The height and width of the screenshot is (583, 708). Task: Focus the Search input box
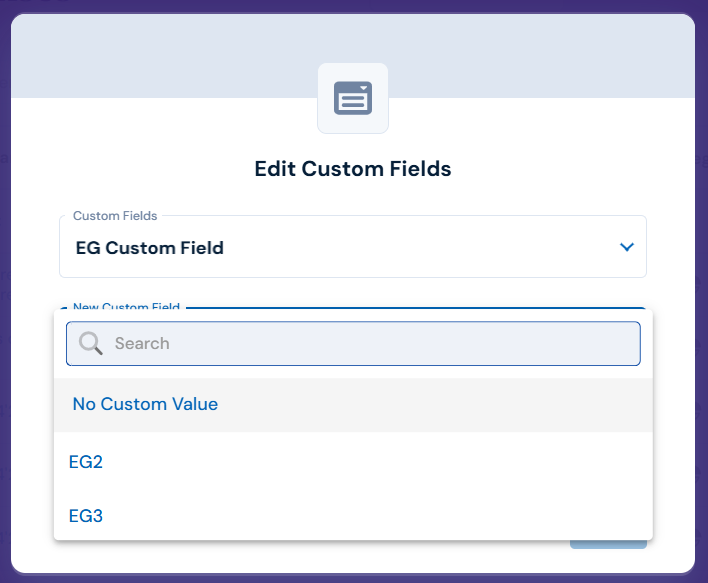tap(353, 344)
